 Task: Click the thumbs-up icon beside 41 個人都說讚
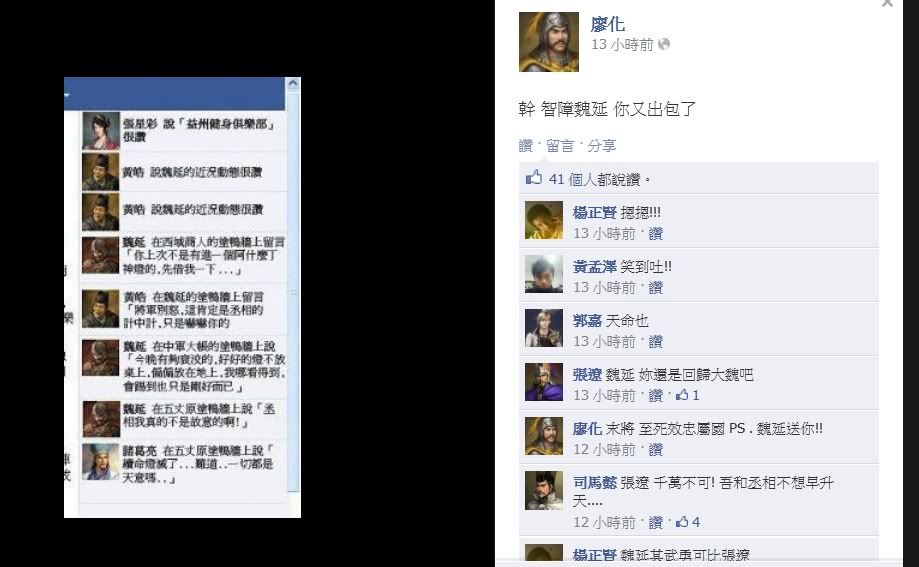coord(534,178)
